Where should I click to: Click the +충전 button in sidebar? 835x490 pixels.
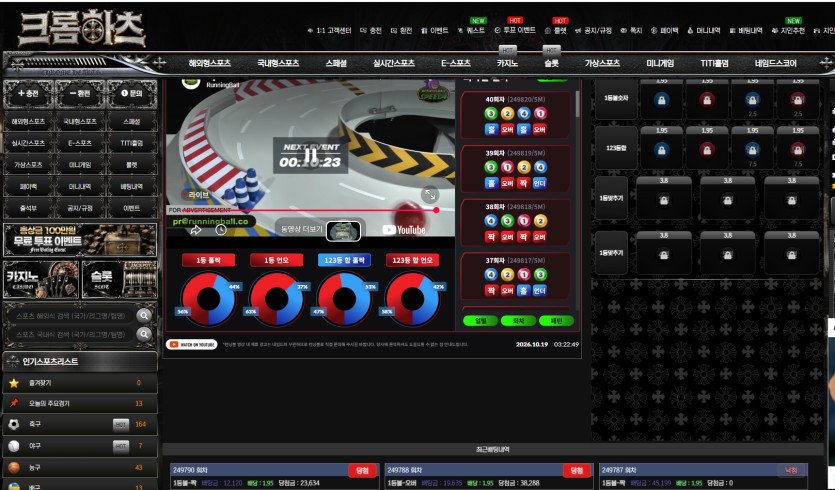pyautogui.click(x=28, y=93)
